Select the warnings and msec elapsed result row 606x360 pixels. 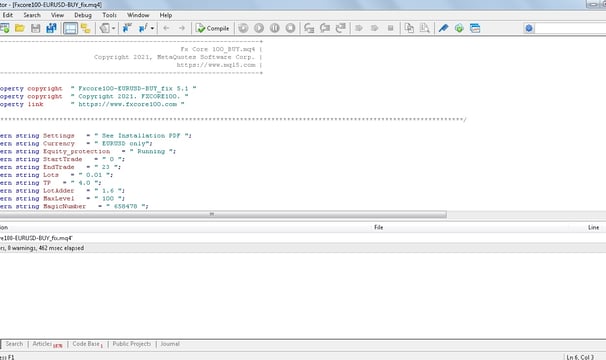(303, 248)
